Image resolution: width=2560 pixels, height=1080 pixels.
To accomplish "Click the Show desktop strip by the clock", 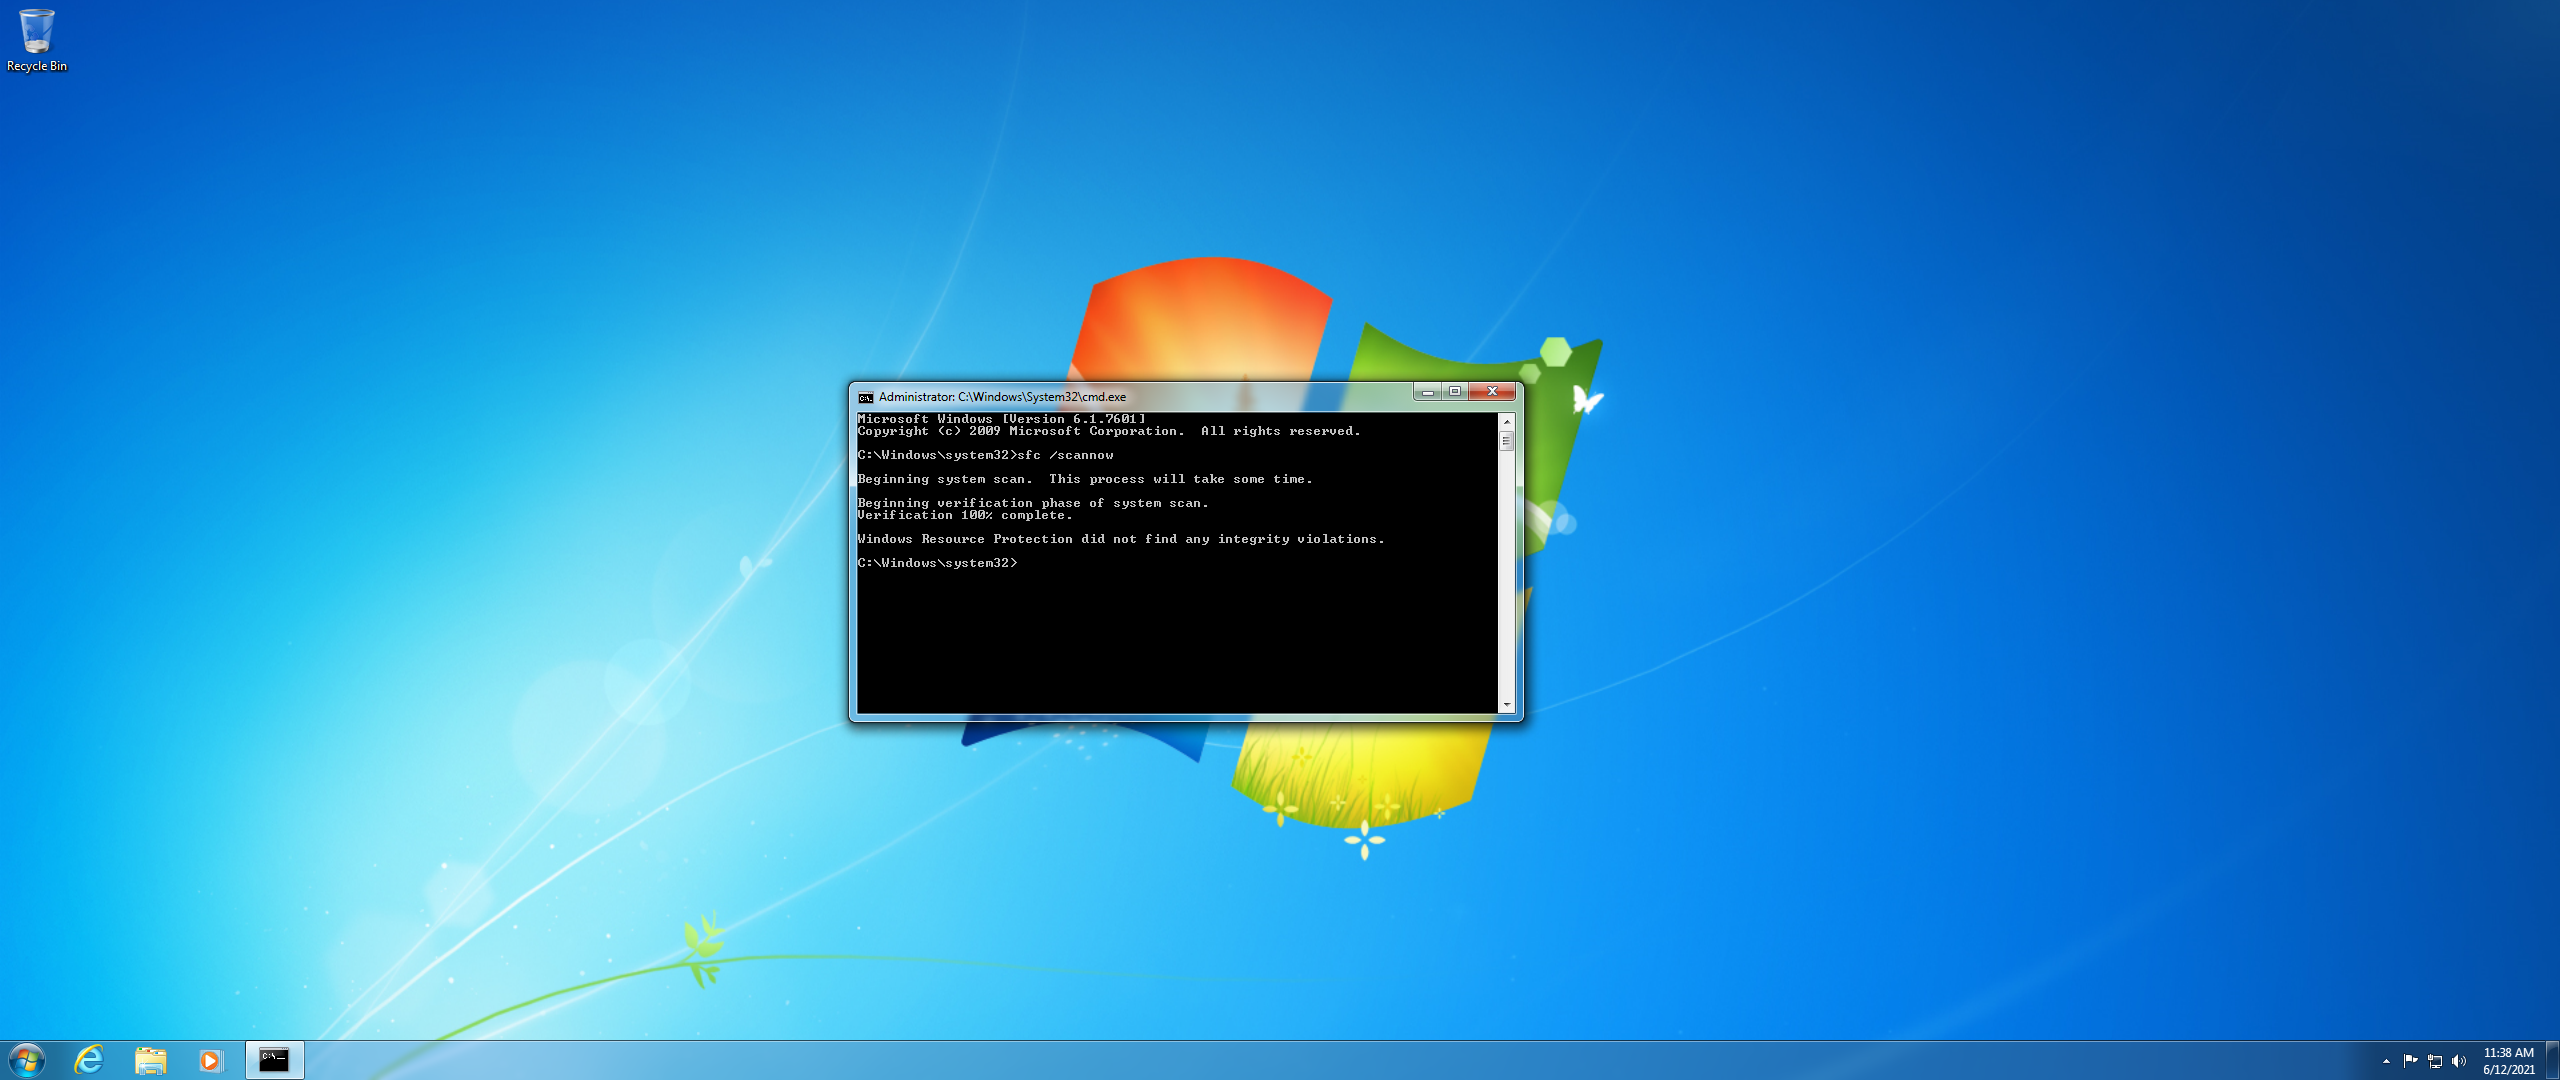I will click(2552, 1060).
